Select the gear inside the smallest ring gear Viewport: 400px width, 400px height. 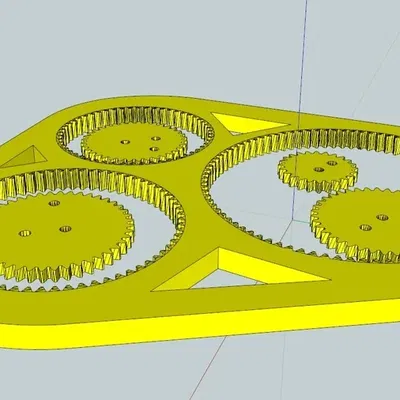[x=134, y=143]
